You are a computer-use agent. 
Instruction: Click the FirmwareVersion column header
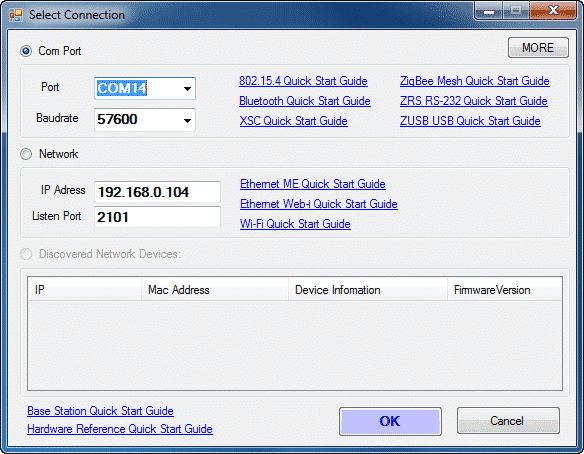[x=504, y=290]
